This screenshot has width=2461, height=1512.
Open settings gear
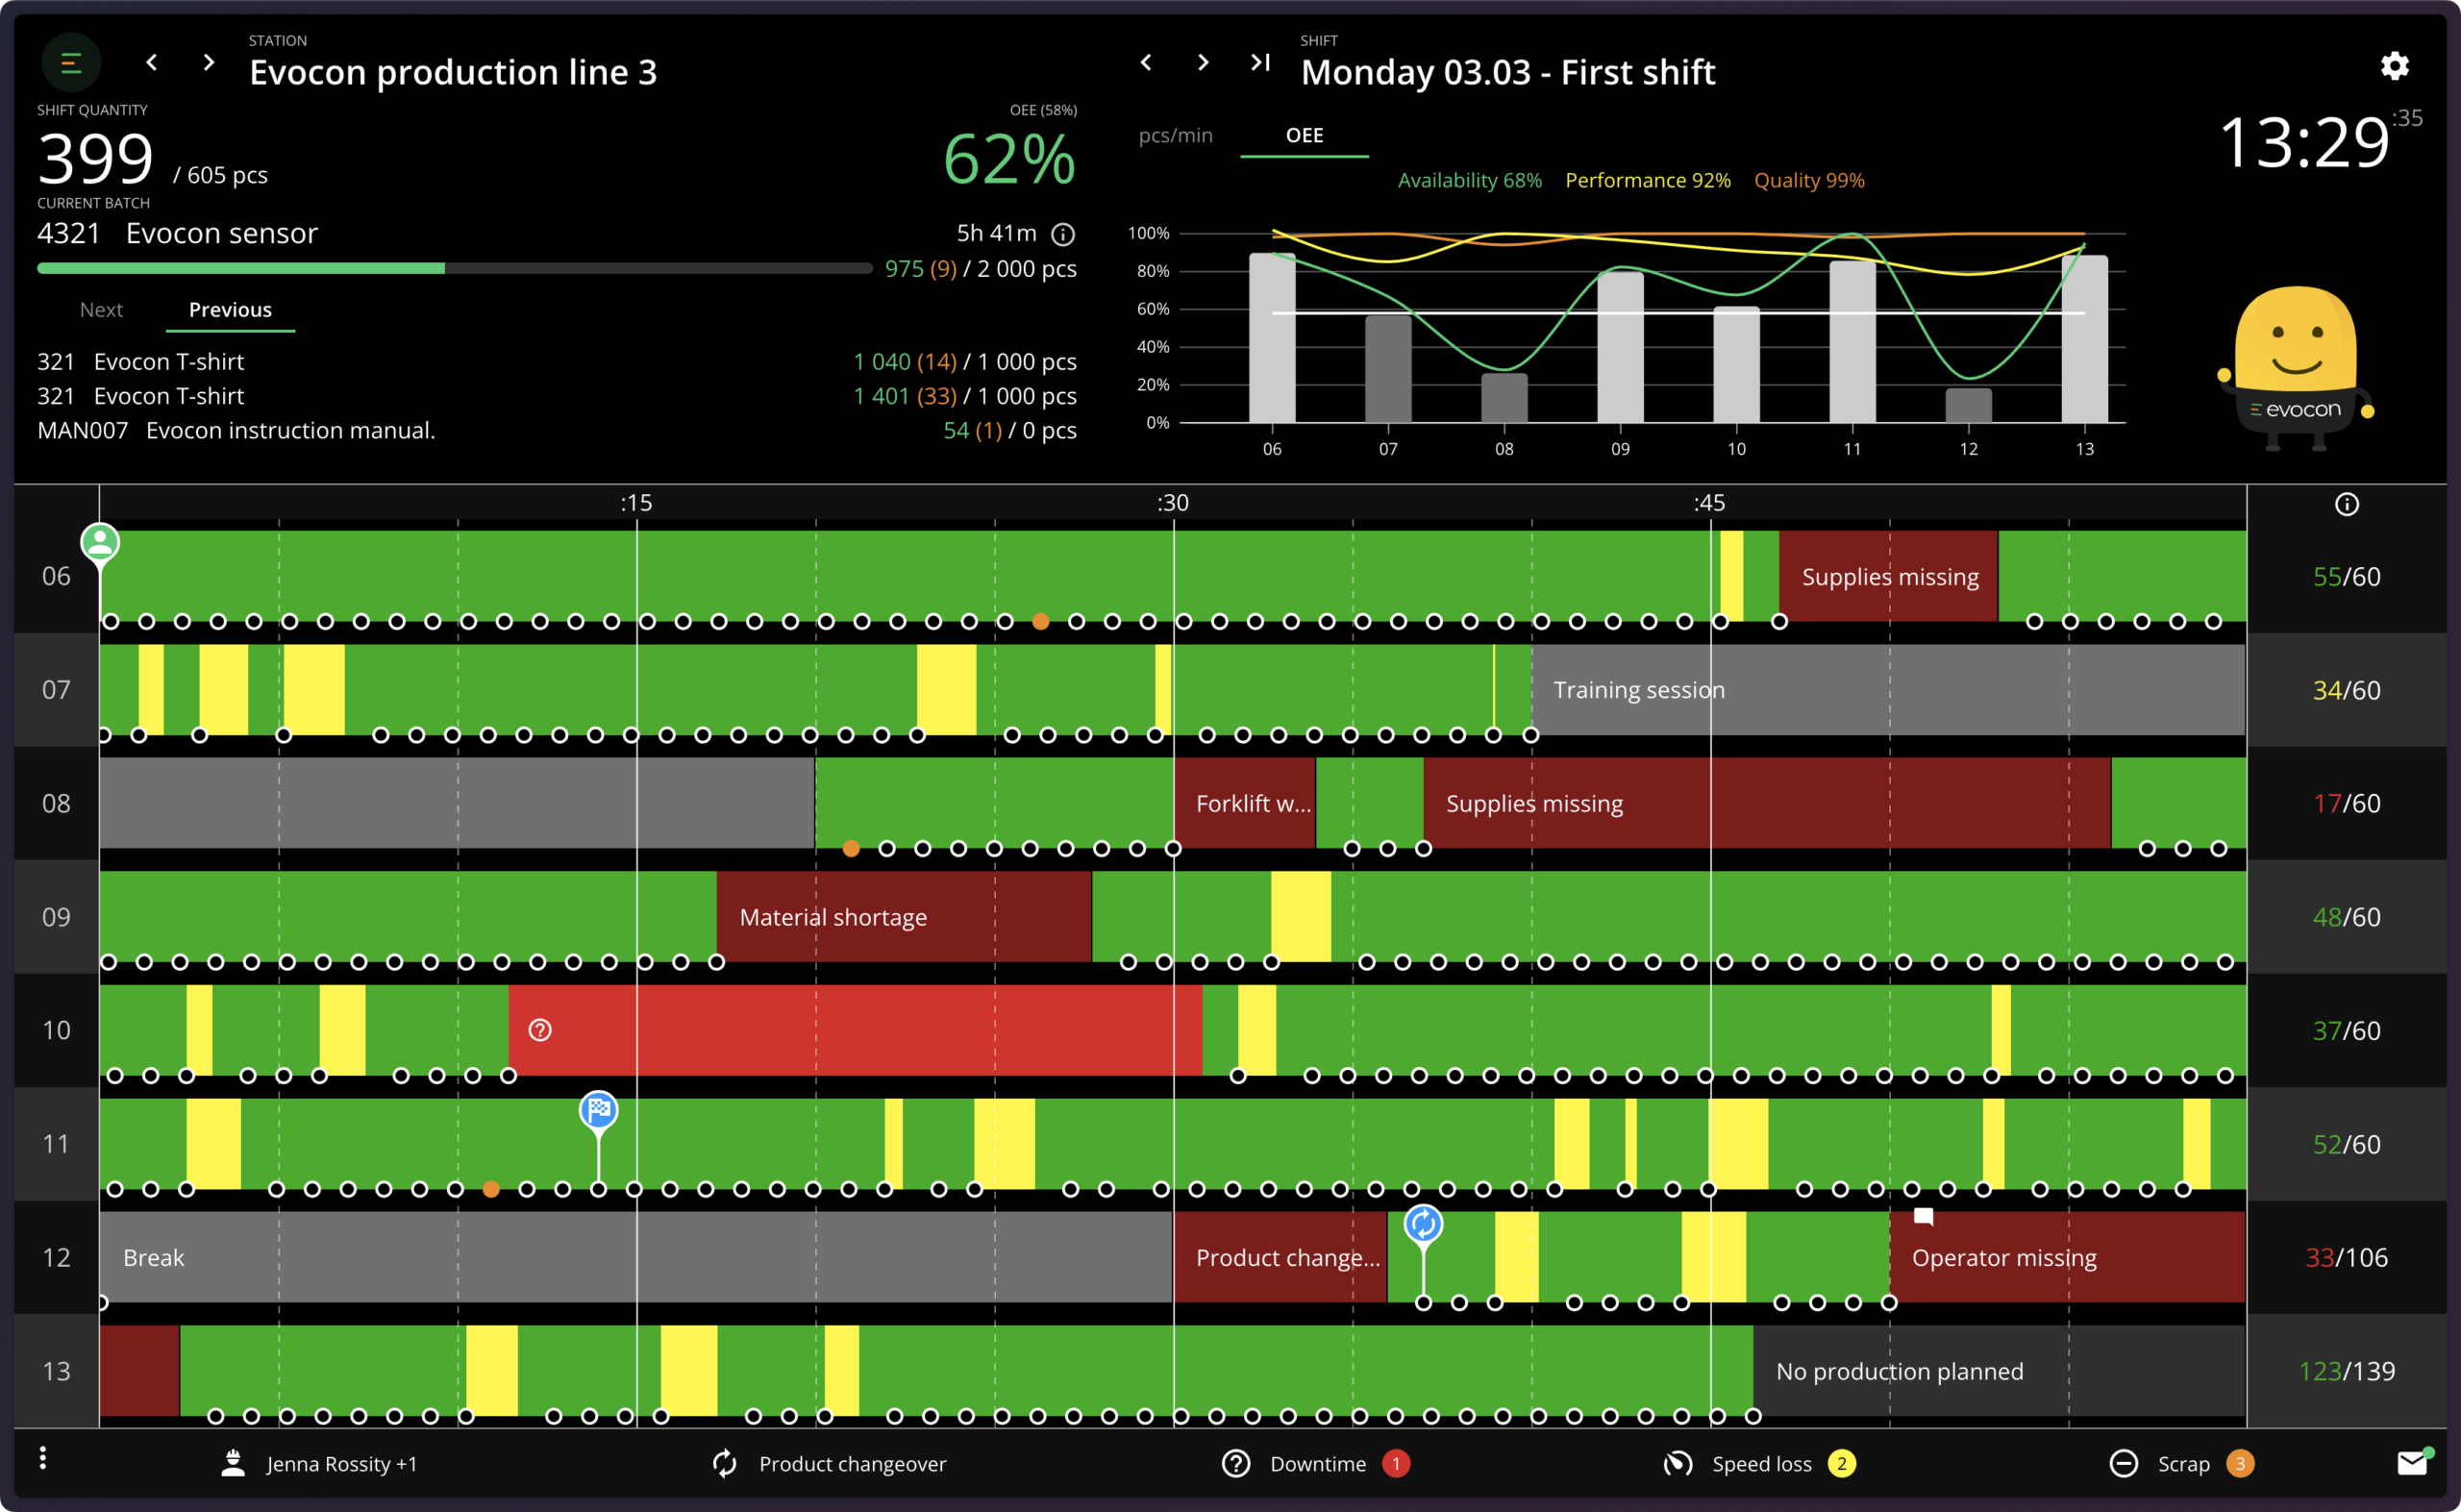(2394, 66)
